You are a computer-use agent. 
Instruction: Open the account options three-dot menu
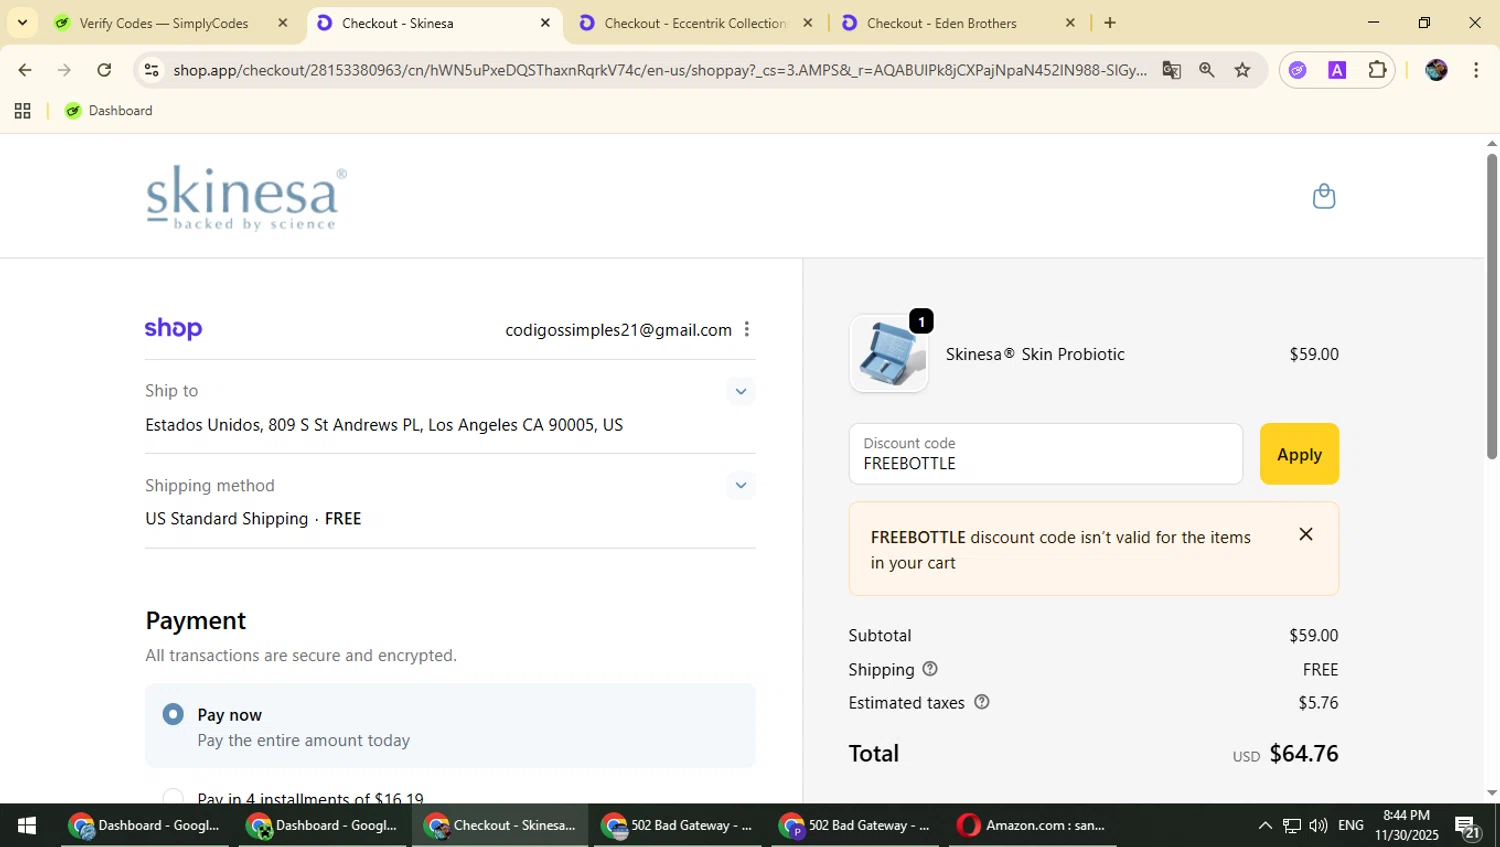tap(746, 329)
